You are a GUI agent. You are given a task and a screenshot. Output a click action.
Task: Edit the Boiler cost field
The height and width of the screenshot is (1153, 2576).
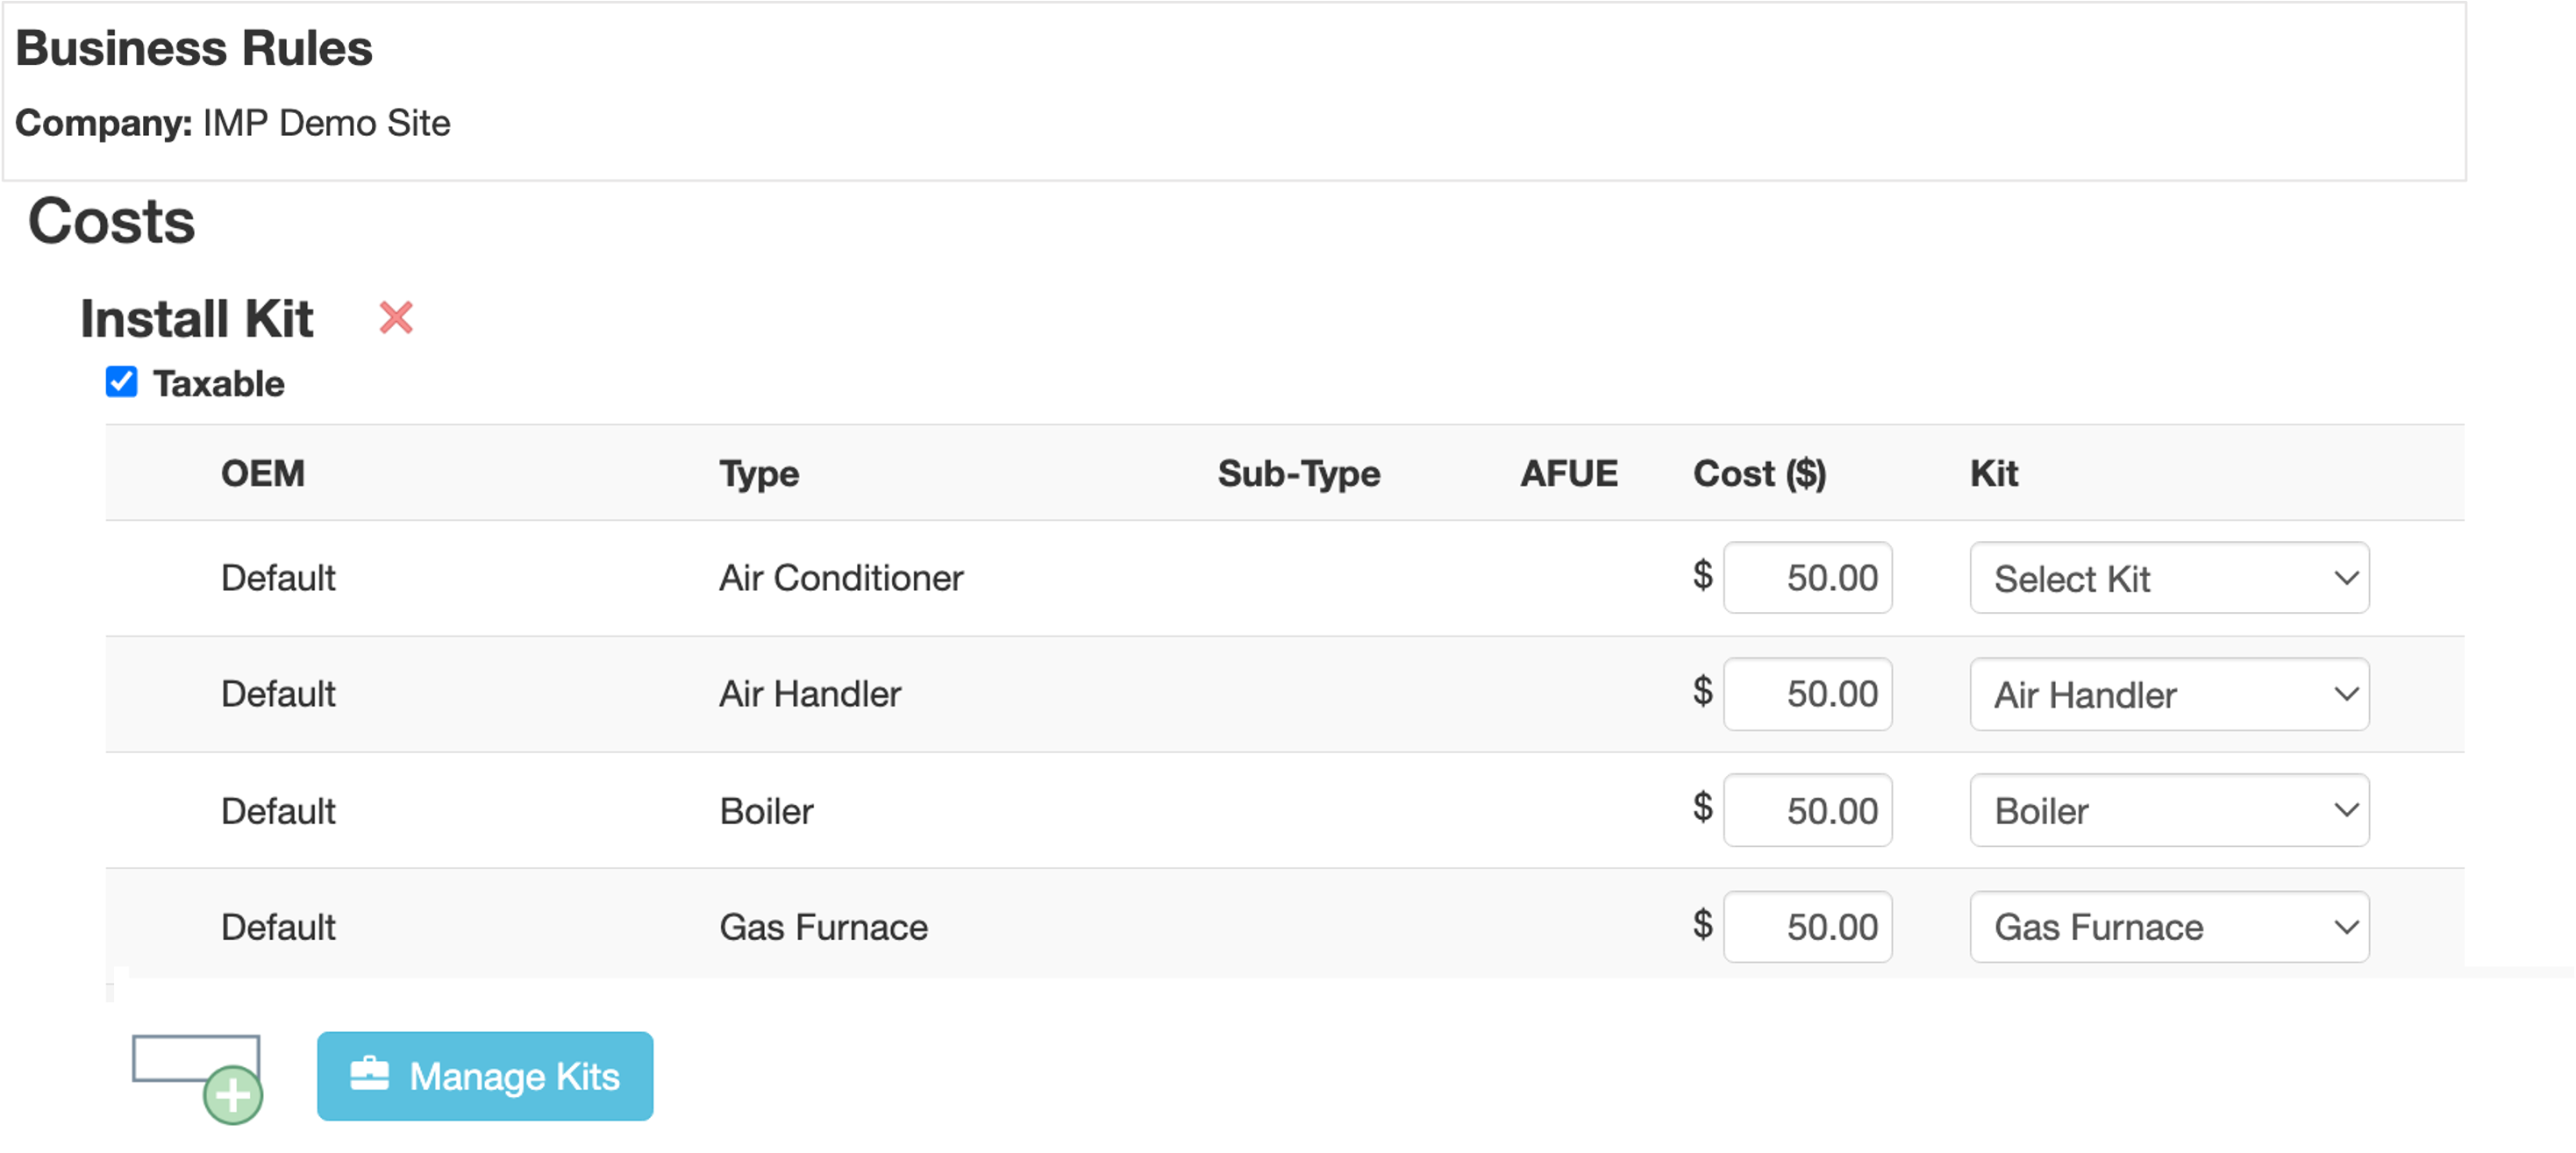coord(1808,810)
